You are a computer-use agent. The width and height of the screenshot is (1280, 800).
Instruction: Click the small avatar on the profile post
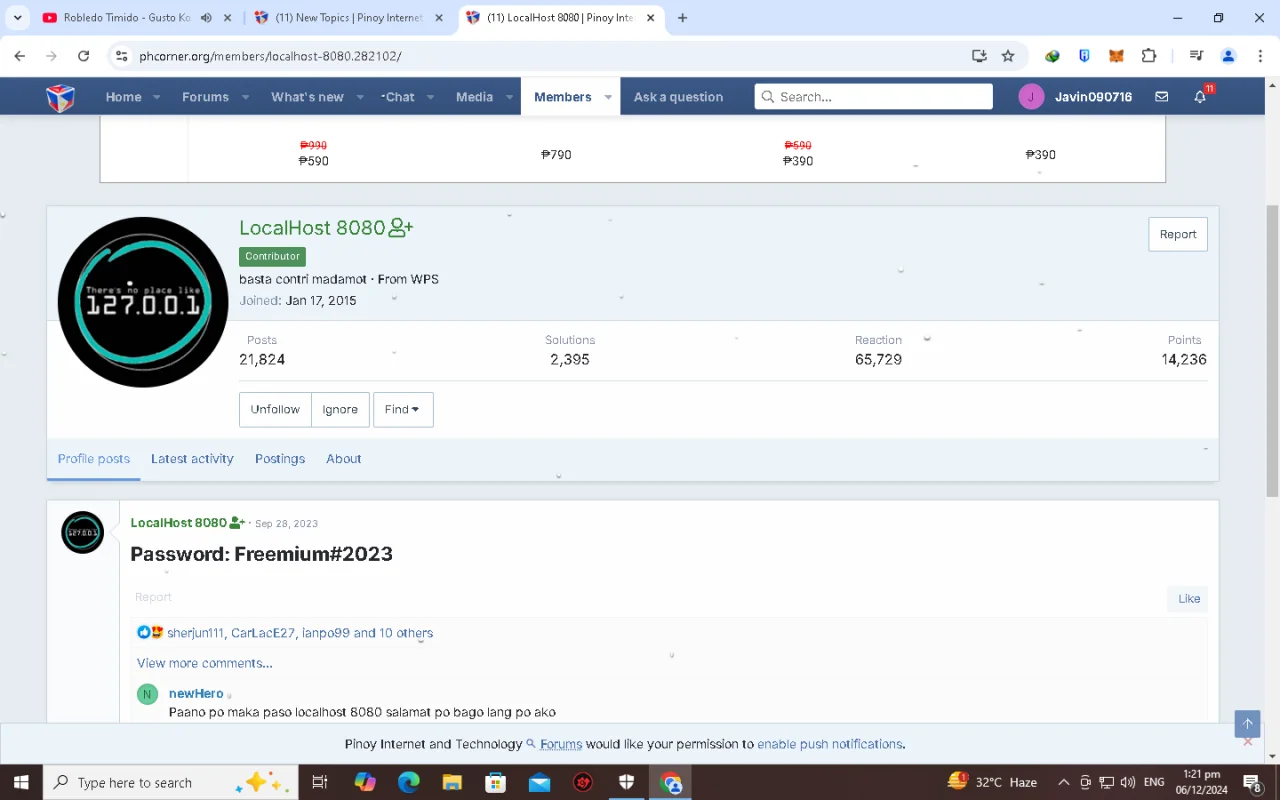83,533
